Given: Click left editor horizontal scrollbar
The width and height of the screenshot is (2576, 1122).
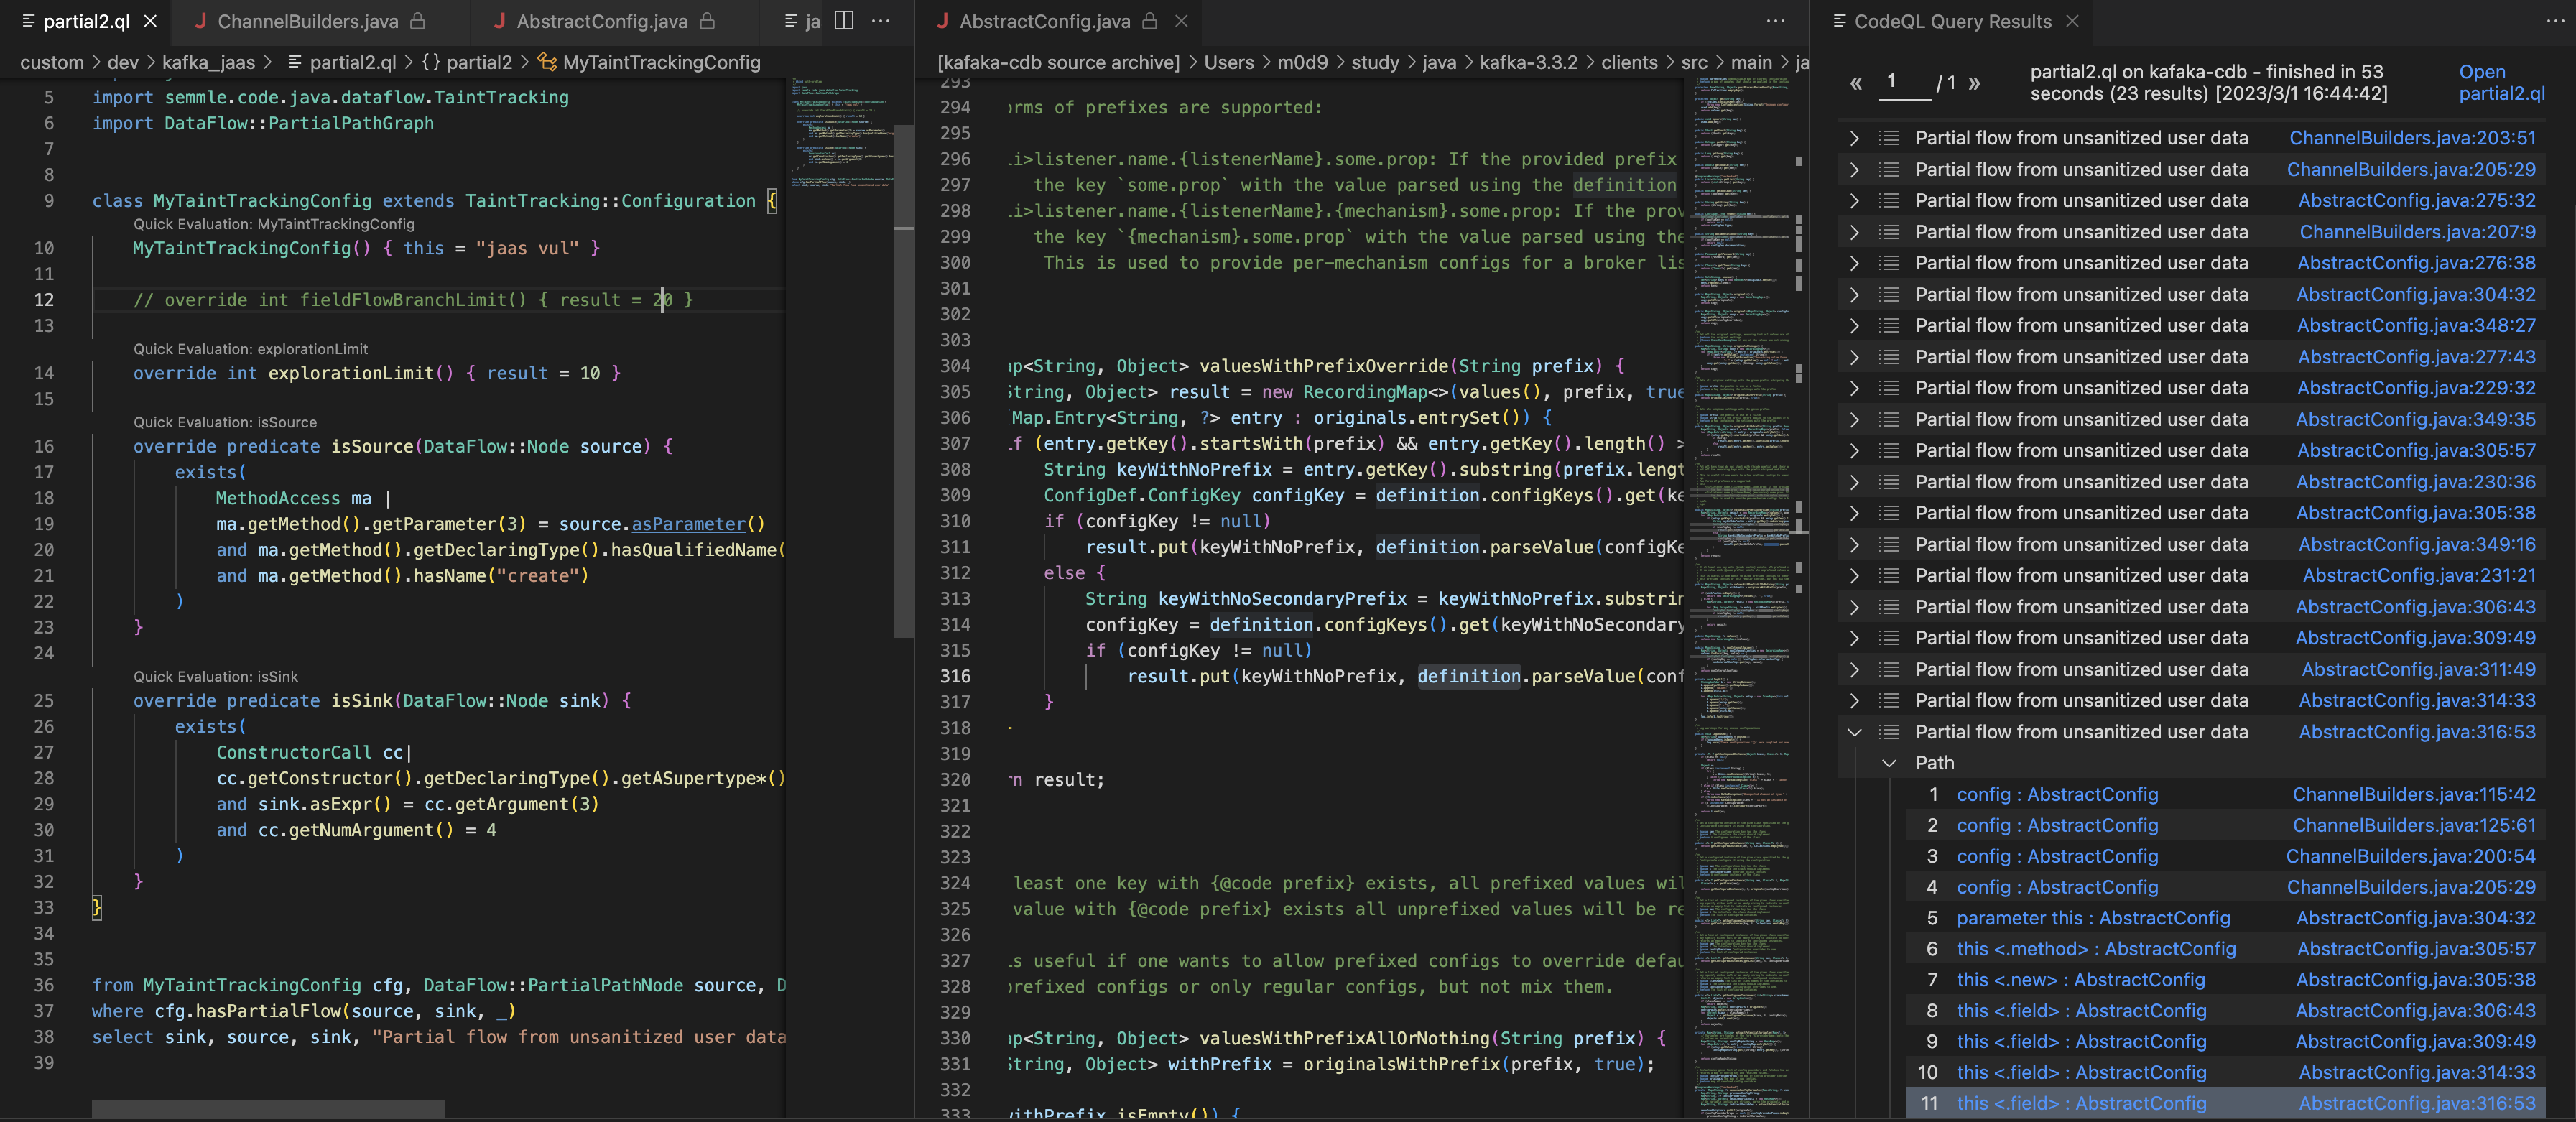Looking at the screenshot, I should pyautogui.click(x=268, y=1109).
